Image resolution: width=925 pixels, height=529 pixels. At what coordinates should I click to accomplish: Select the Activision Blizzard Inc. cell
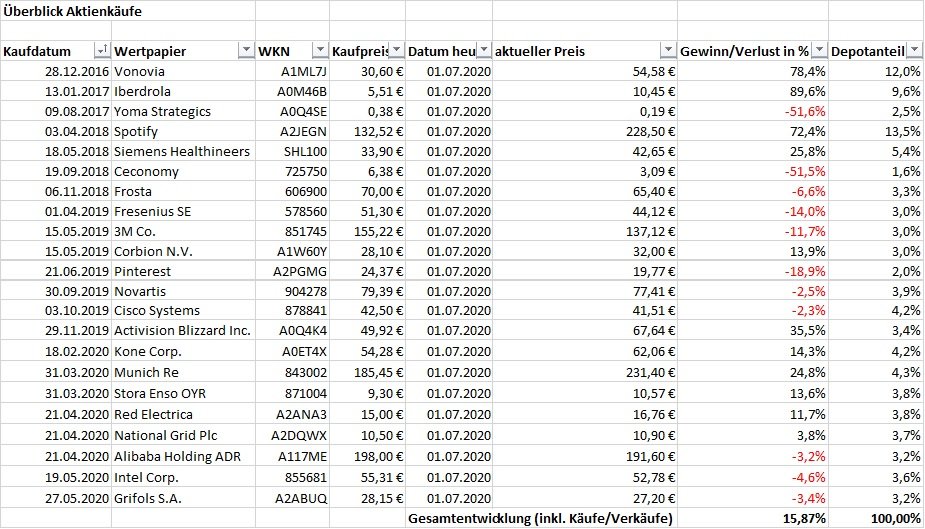coord(183,331)
